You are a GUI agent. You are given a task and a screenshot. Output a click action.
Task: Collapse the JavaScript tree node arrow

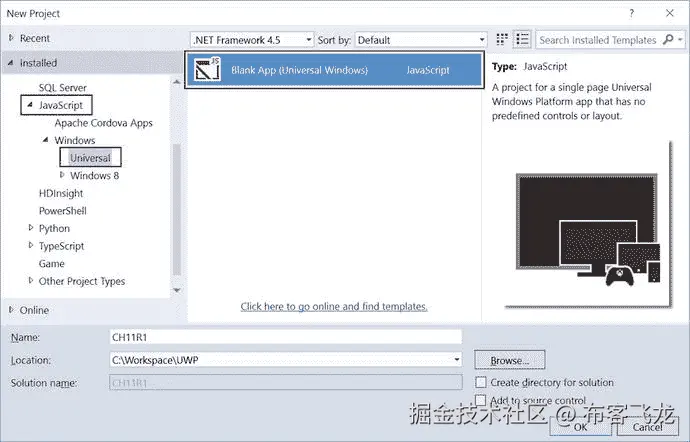30,105
